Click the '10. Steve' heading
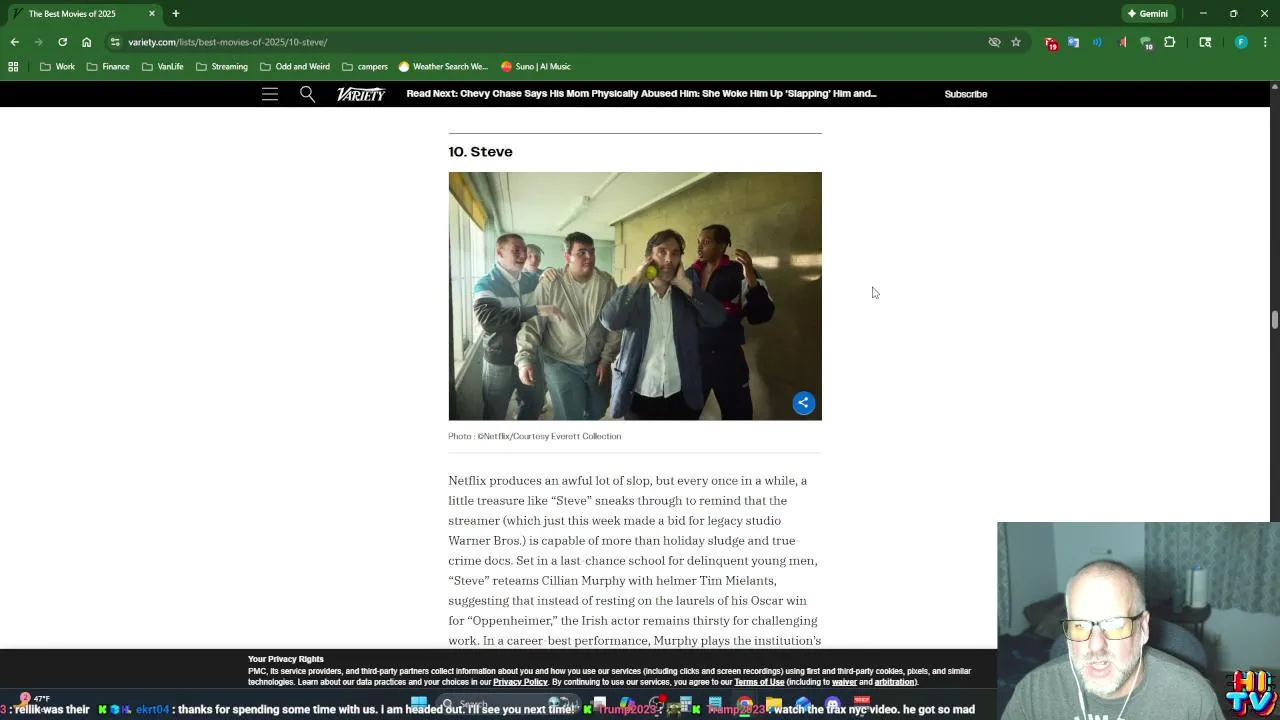Image resolution: width=1280 pixels, height=720 pixels. click(480, 152)
